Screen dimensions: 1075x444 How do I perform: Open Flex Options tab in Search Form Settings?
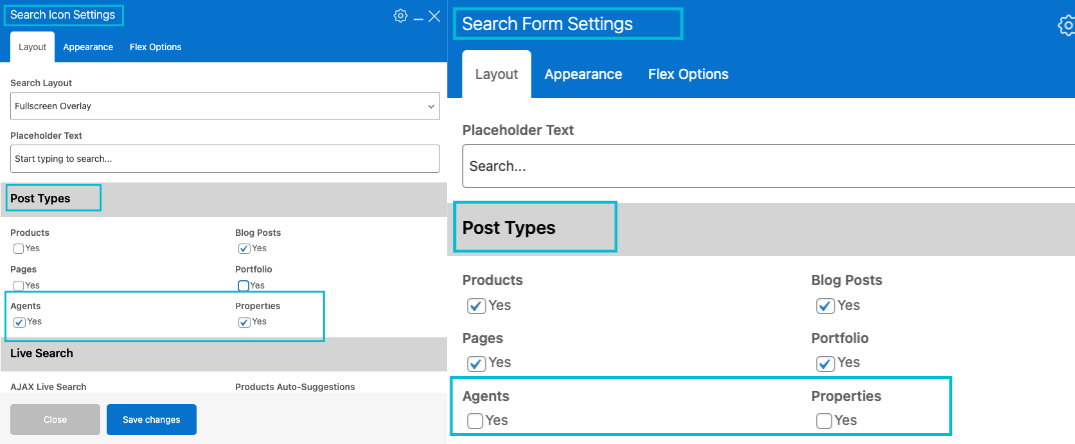[688, 74]
